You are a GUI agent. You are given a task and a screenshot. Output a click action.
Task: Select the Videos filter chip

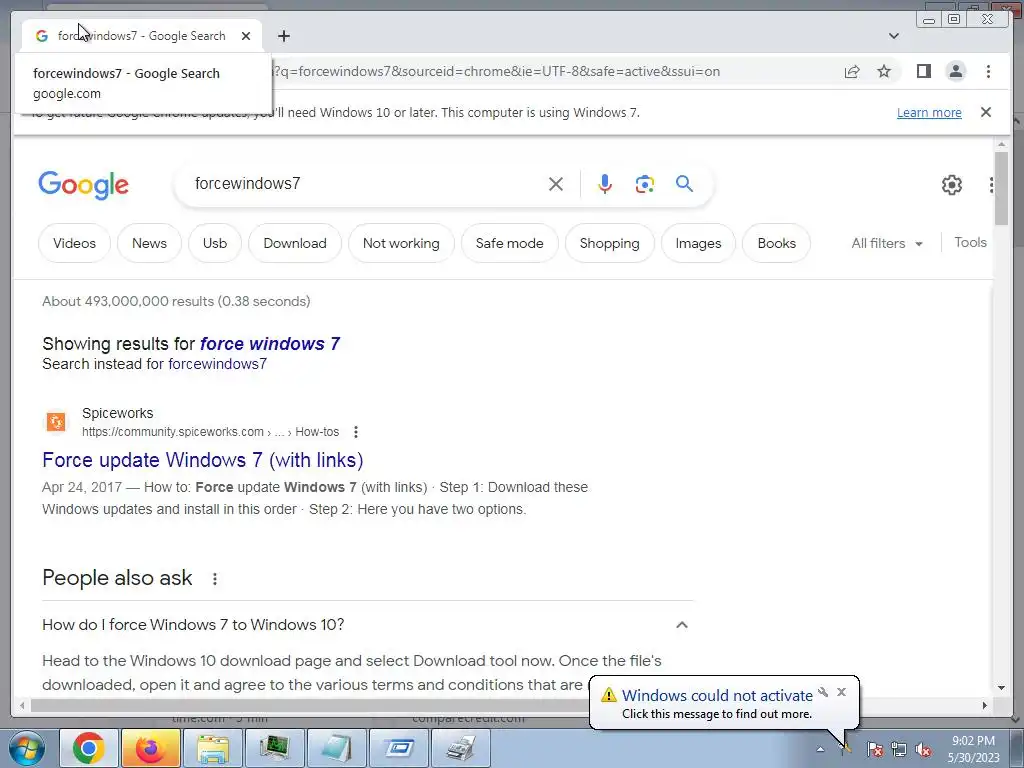pos(74,243)
